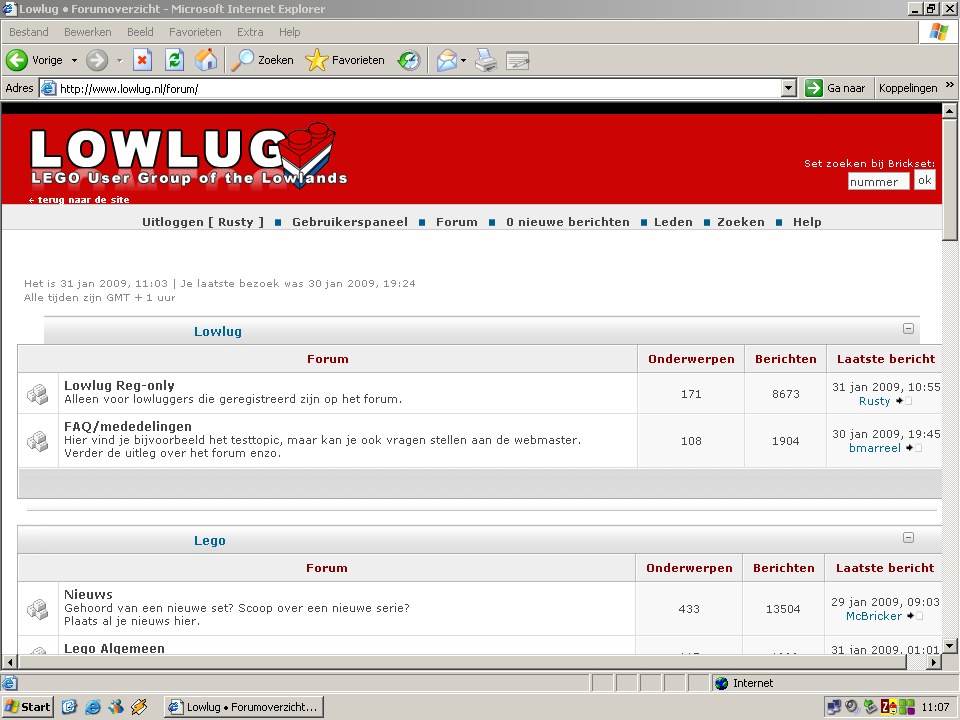
Task: Click the vertical scrollbar up arrow
Action: coord(950,111)
